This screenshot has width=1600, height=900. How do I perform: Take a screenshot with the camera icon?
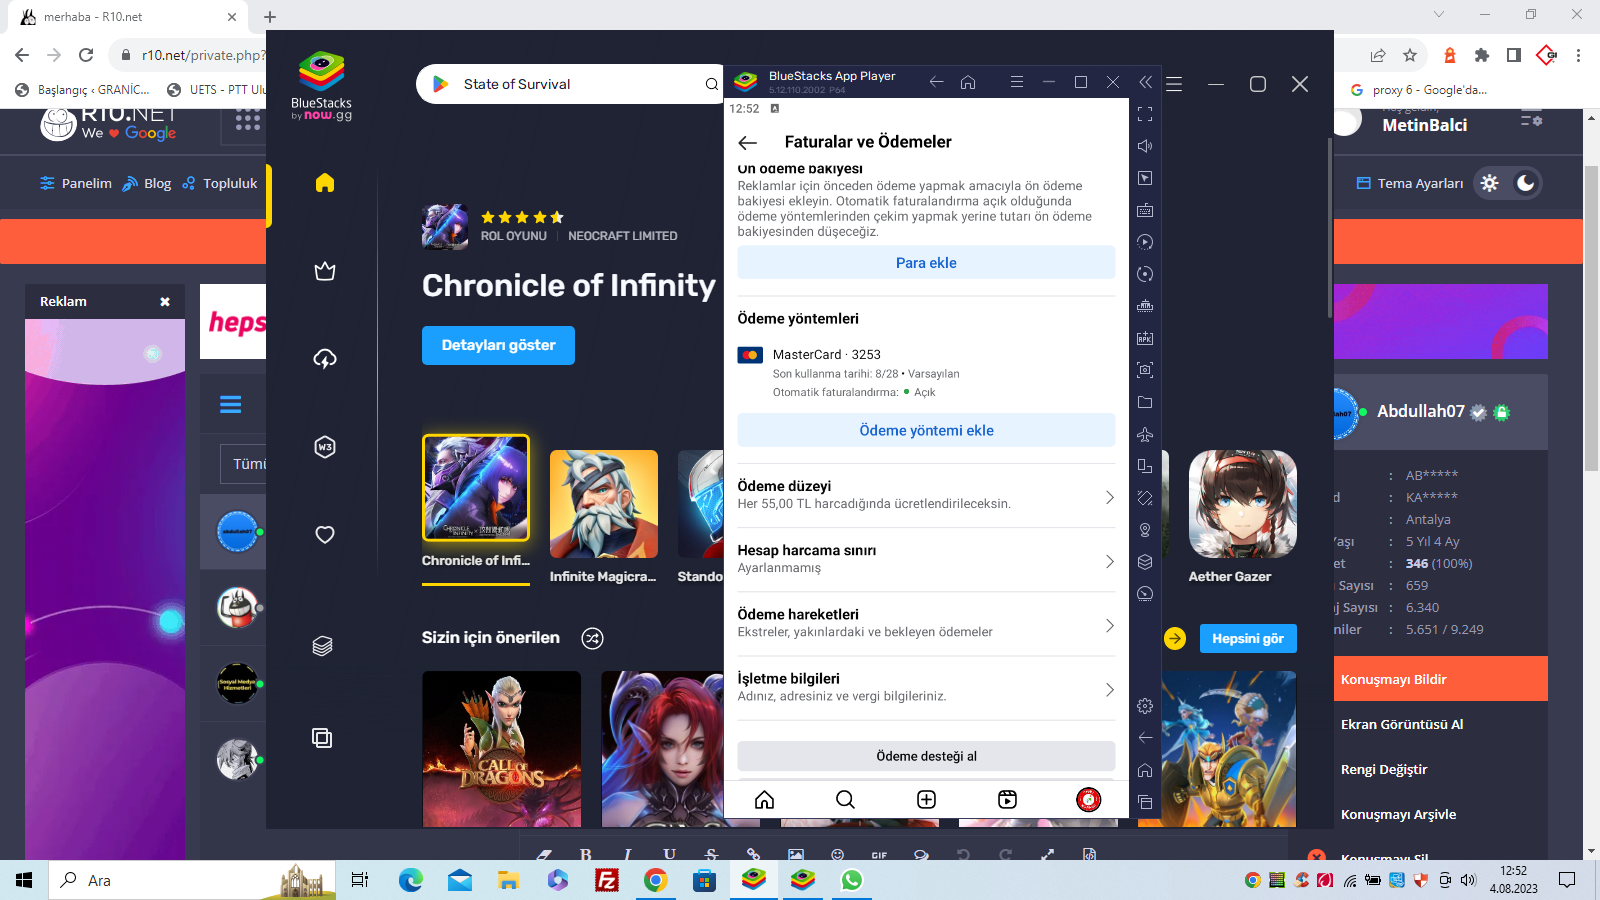point(1145,370)
